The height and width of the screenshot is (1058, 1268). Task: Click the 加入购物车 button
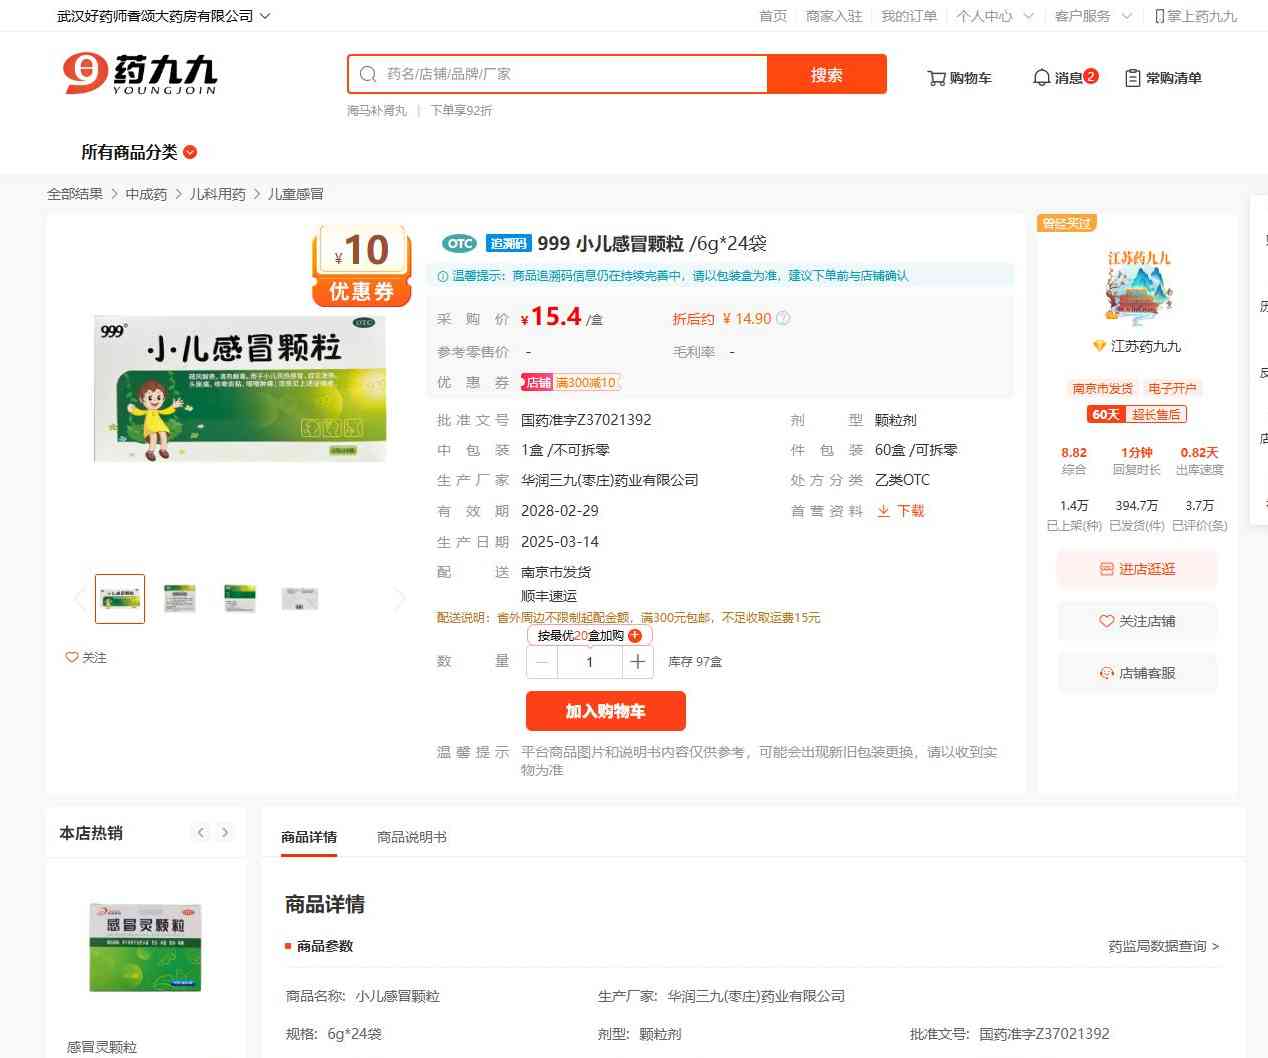(x=605, y=711)
